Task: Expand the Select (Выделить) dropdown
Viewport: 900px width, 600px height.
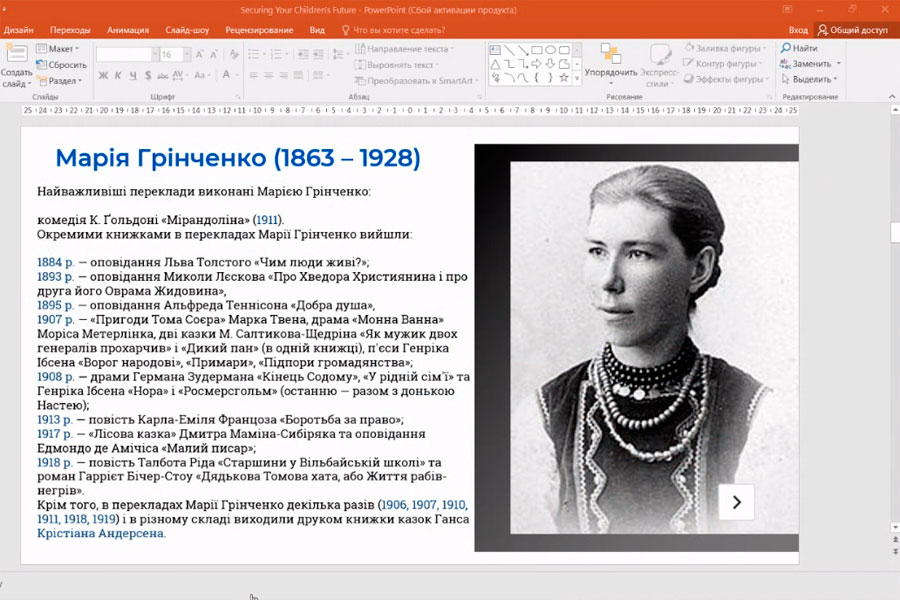Action: pos(811,79)
